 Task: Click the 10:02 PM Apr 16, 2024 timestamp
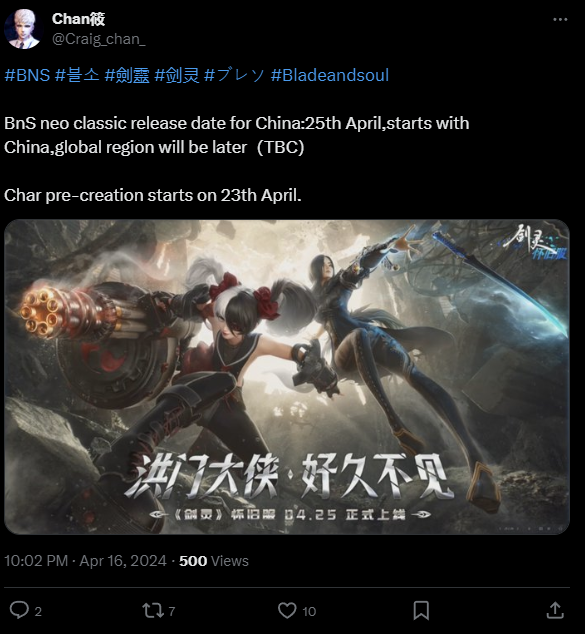85,561
